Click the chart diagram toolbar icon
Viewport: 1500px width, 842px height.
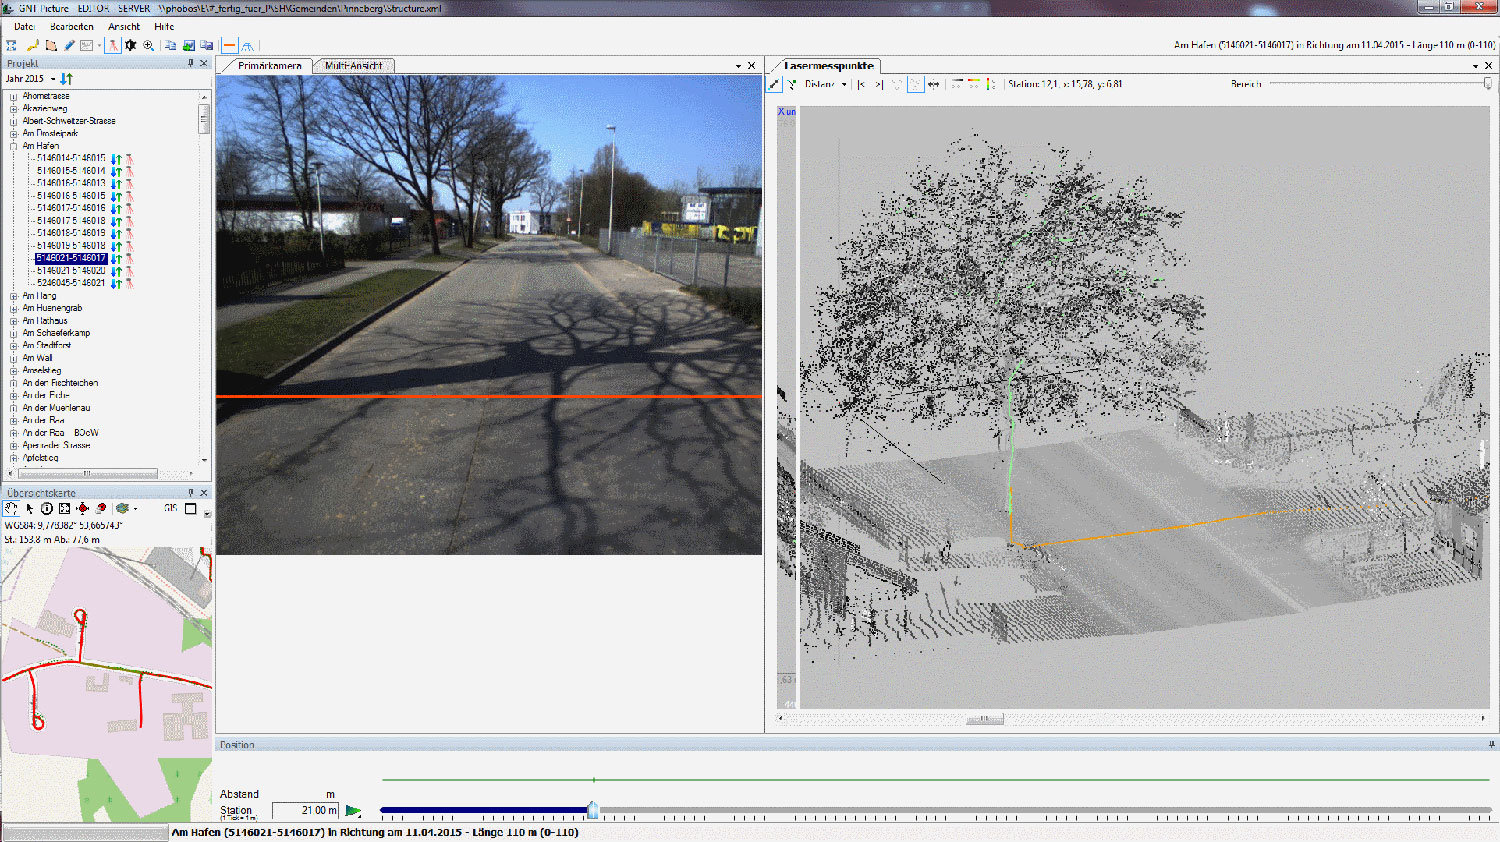pyautogui.click(x=87, y=45)
